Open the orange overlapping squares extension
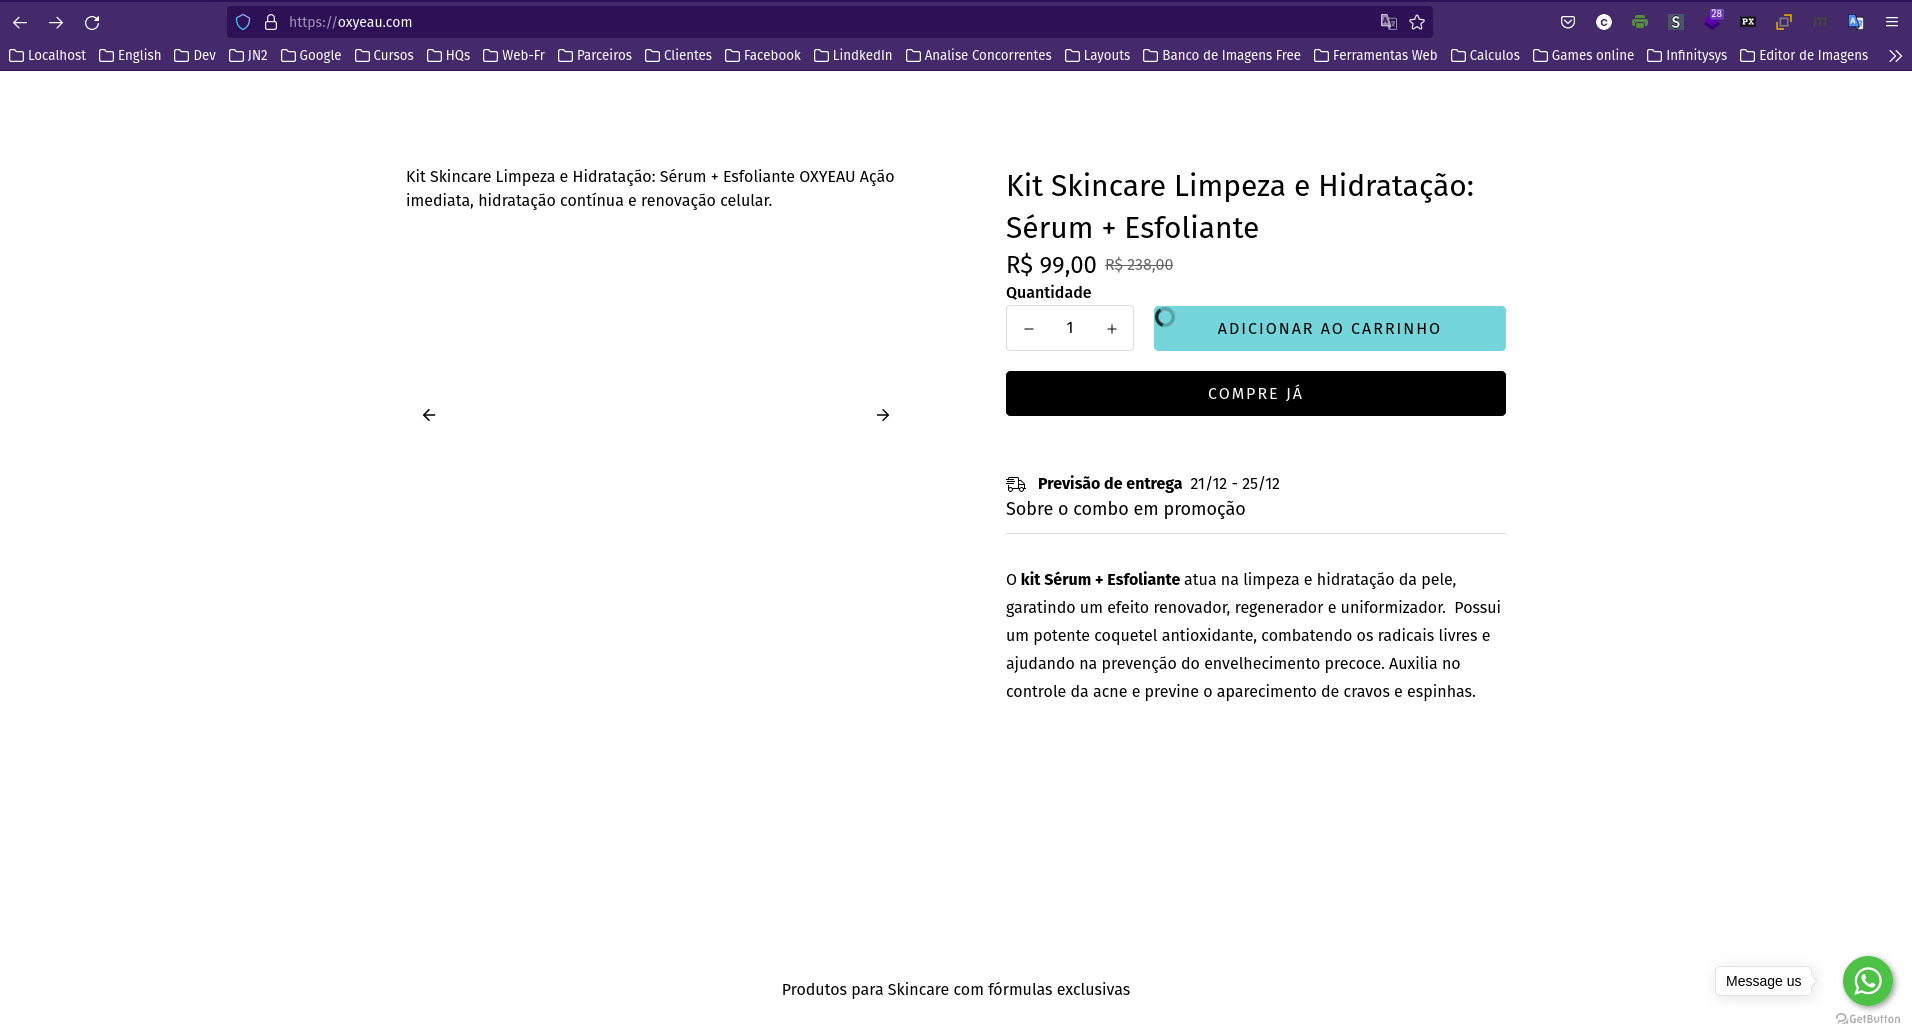The height and width of the screenshot is (1032, 1912). pos(1784,22)
